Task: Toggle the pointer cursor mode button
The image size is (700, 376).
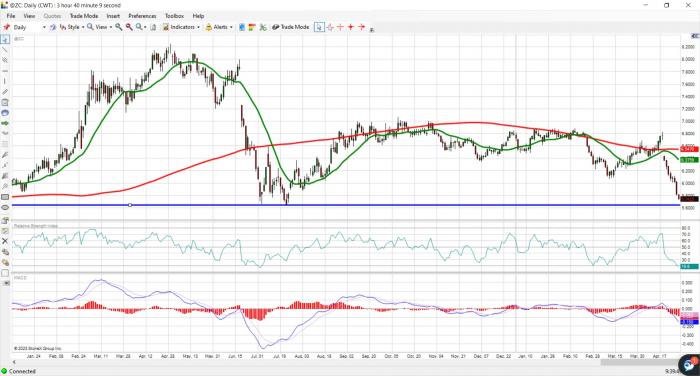Action: tap(319, 27)
